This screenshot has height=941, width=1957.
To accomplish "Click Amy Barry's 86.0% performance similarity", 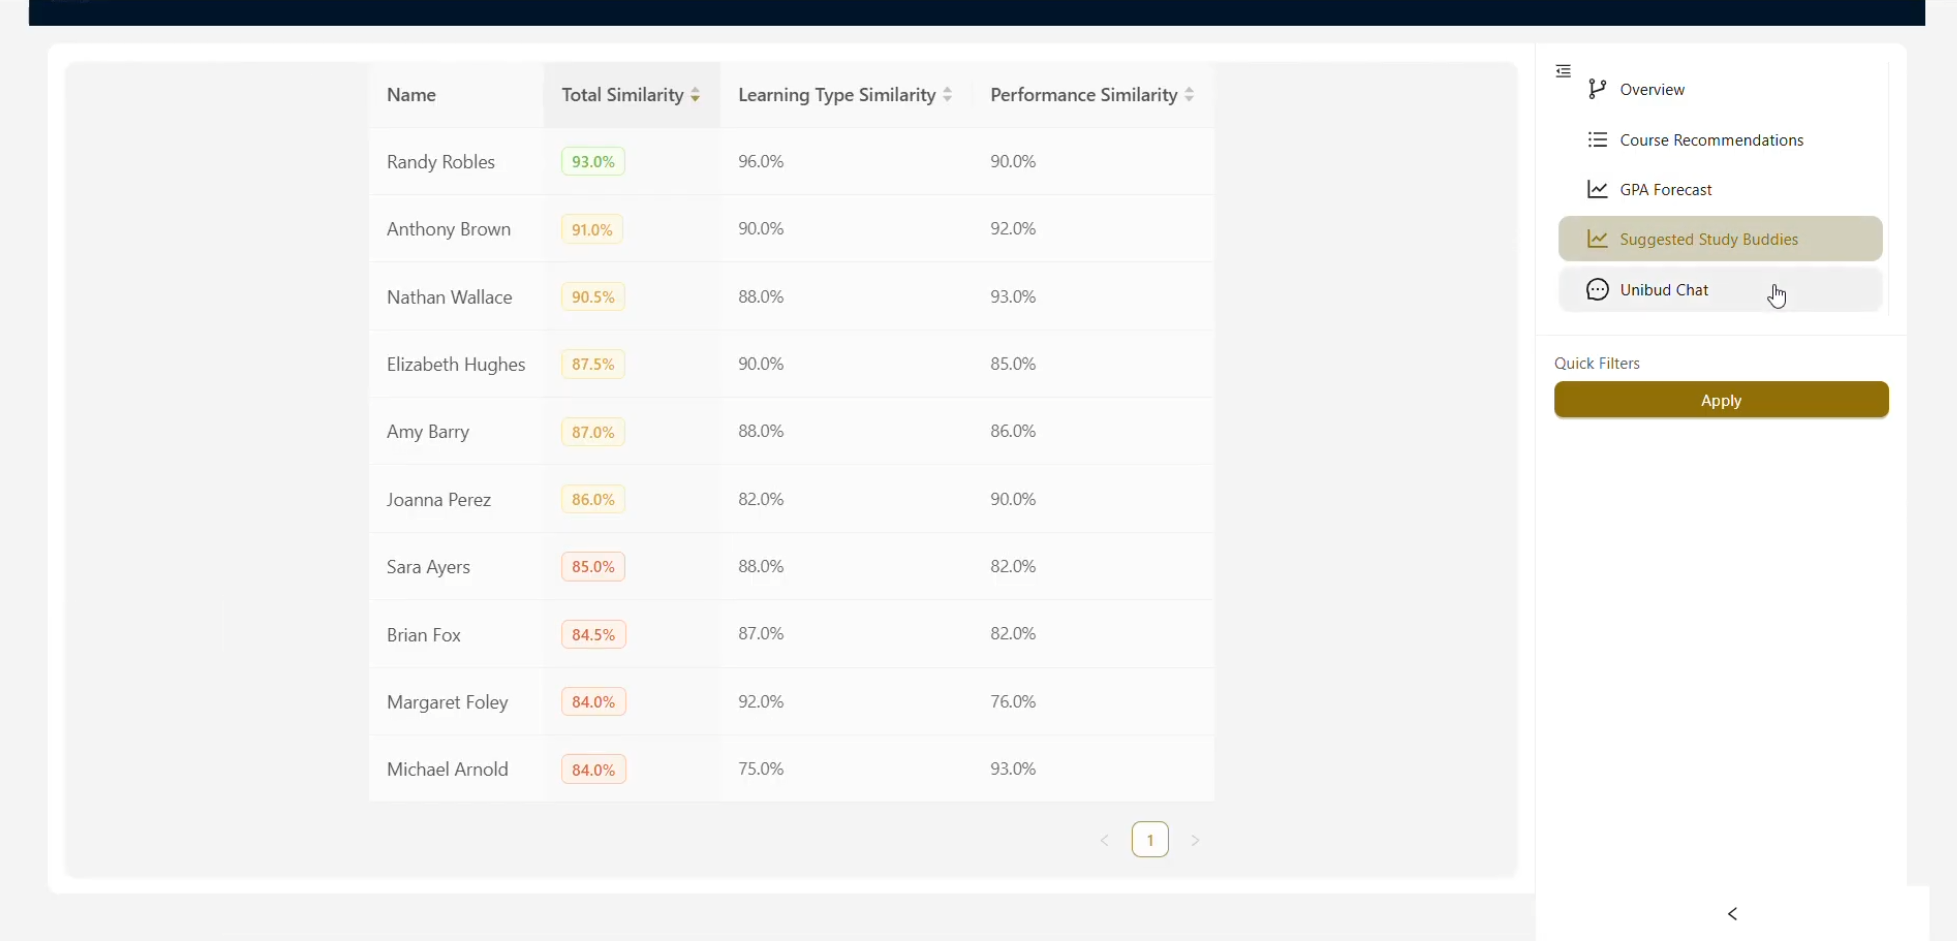I will [x=1013, y=431].
